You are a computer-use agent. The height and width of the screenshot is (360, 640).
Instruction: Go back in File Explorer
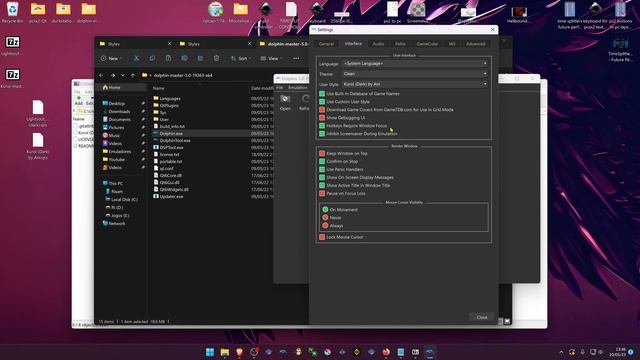pyautogui.click(x=101, y=76)
